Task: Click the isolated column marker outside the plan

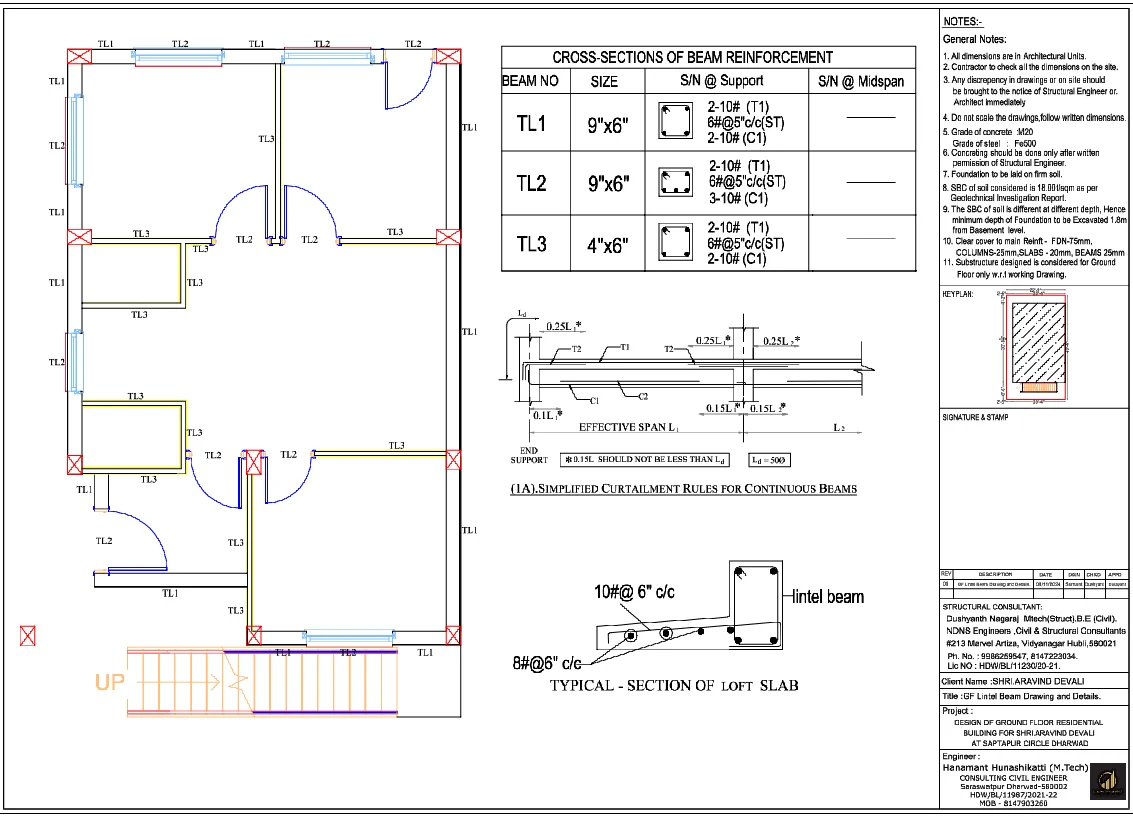Action: [x=27, y=636]
